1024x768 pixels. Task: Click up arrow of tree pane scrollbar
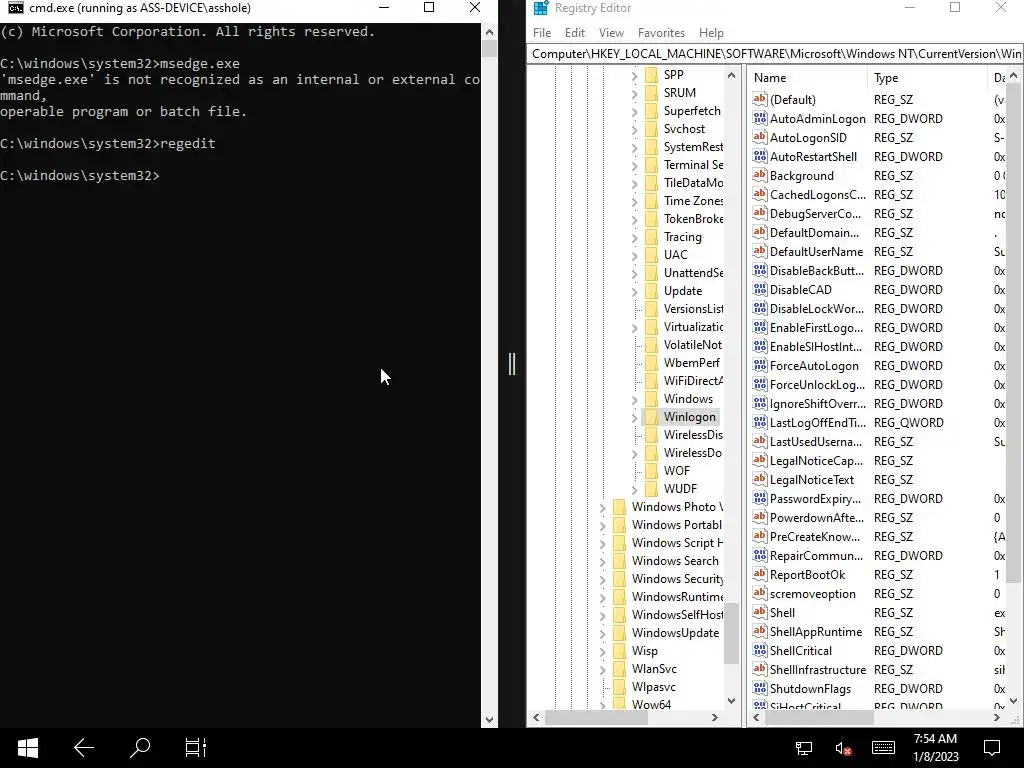pyautogui.click(x=731, y=75)
